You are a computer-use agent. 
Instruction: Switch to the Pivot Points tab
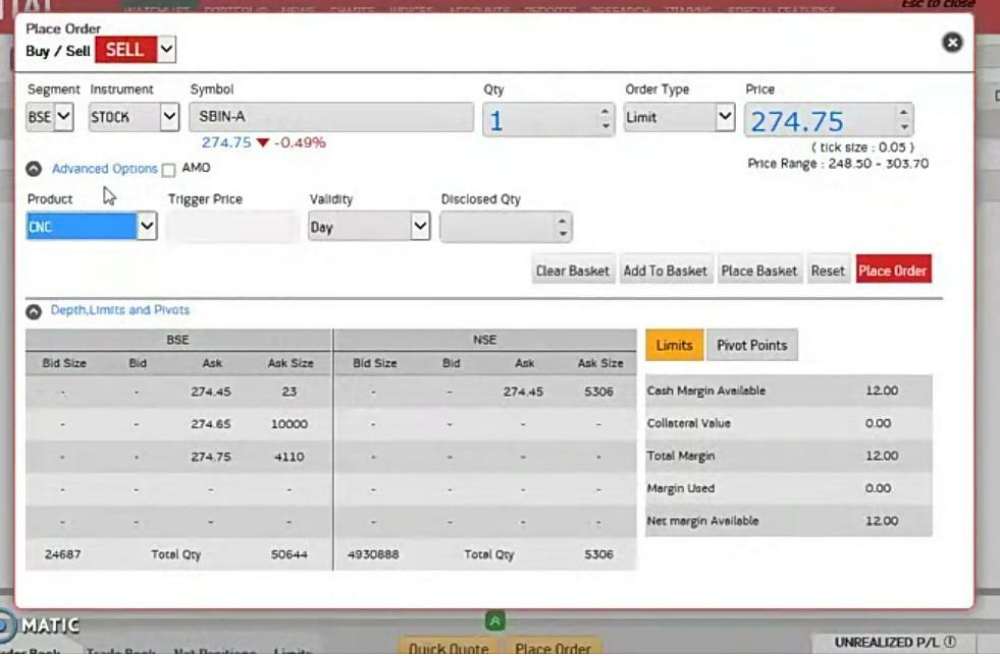coord(752,345)
